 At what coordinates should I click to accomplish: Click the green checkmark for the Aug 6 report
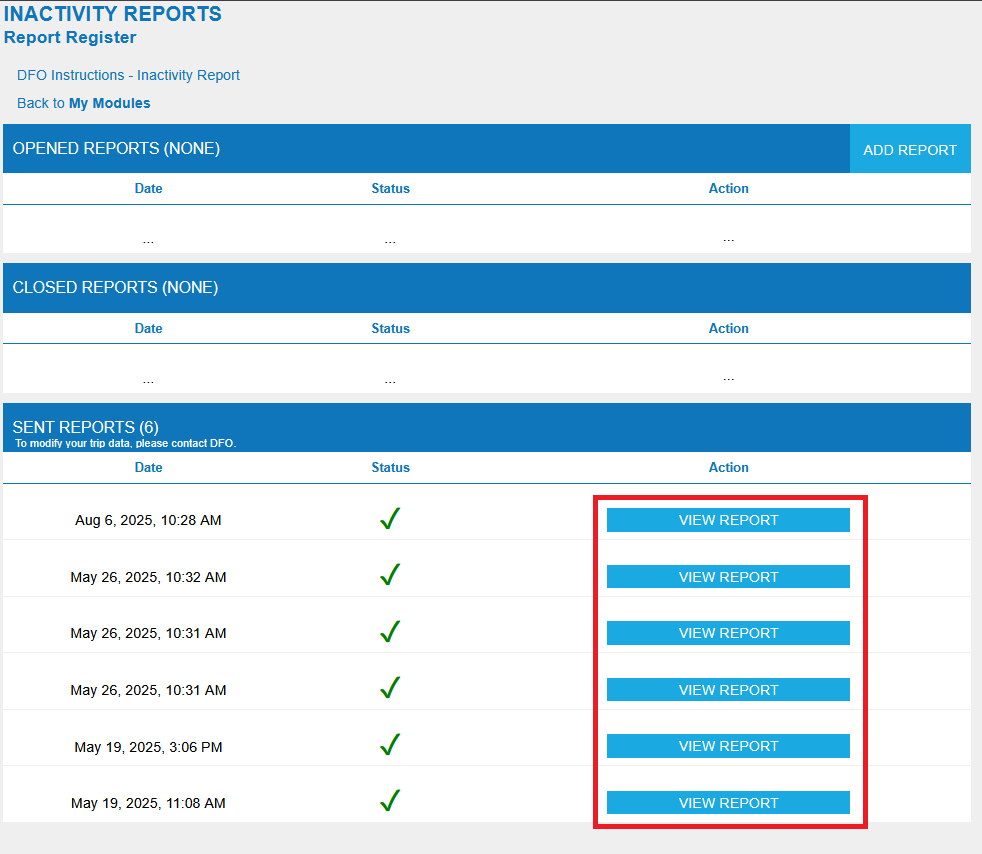click(x=389, y=518)
